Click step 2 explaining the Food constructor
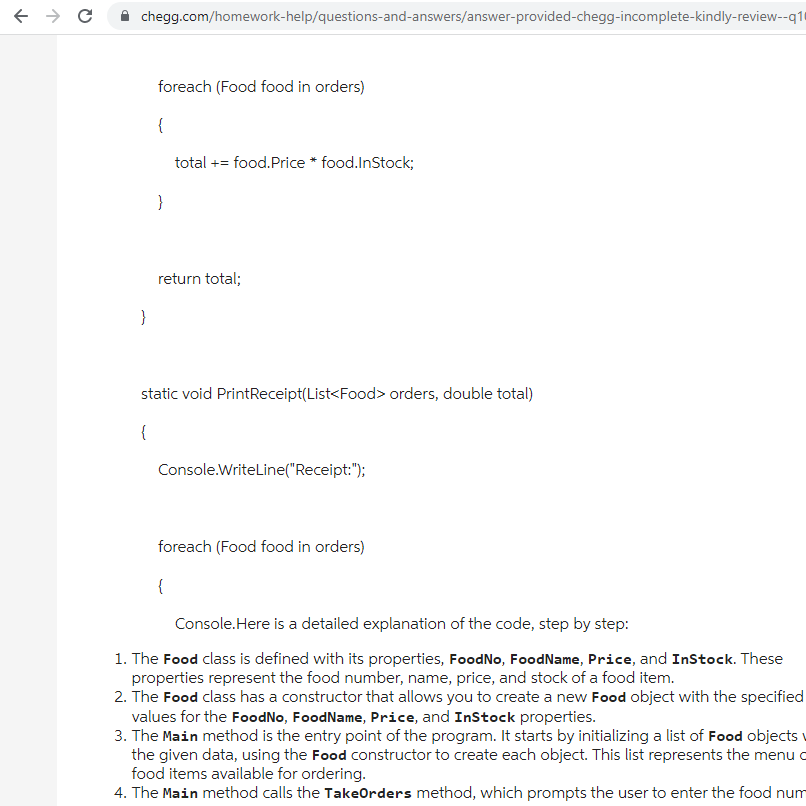The width and height of the screenshot is (806, 806). pos(400,706)
